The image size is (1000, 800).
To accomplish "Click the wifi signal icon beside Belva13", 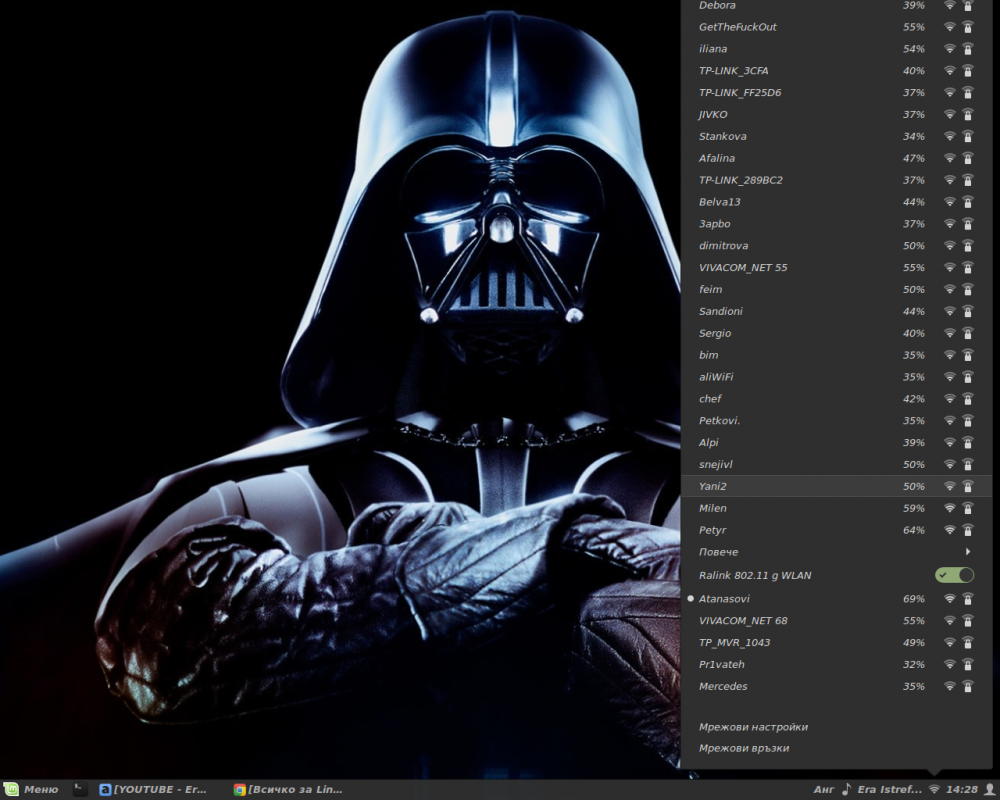I will tap(950, 202).
